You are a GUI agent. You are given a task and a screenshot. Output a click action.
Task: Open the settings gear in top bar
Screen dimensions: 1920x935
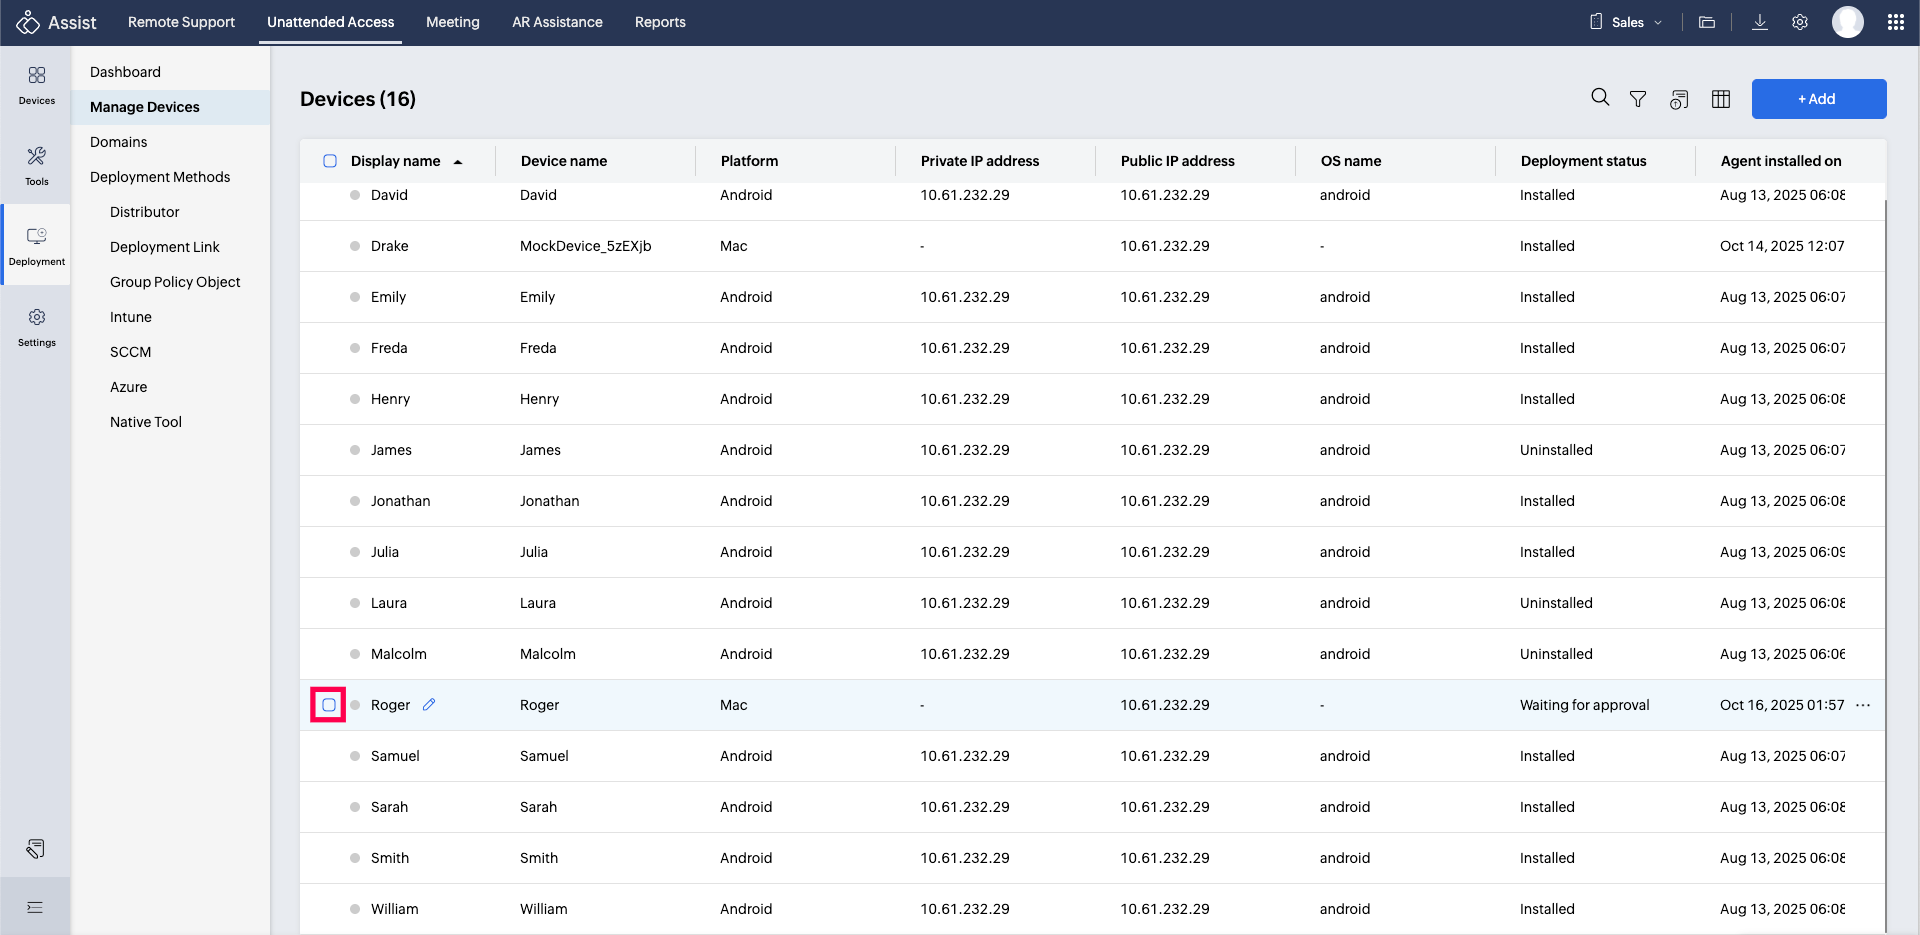[x=1800, y=22]
